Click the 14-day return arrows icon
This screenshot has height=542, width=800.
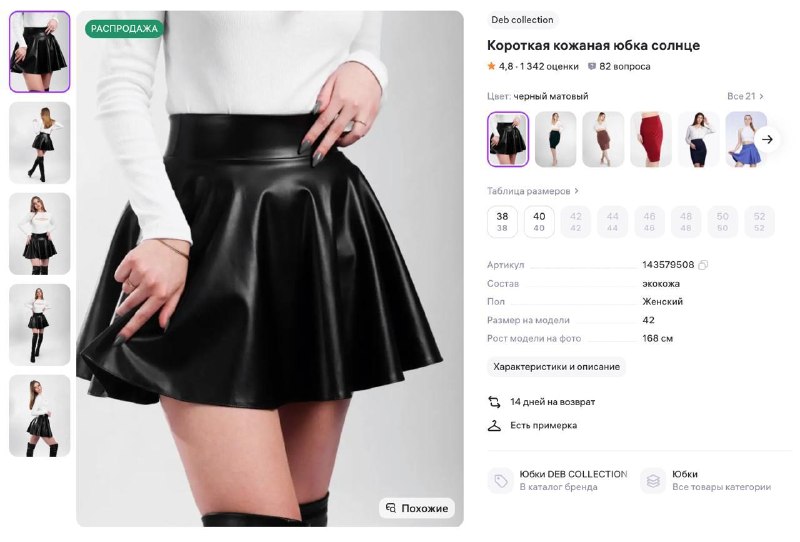coord(494,402)
